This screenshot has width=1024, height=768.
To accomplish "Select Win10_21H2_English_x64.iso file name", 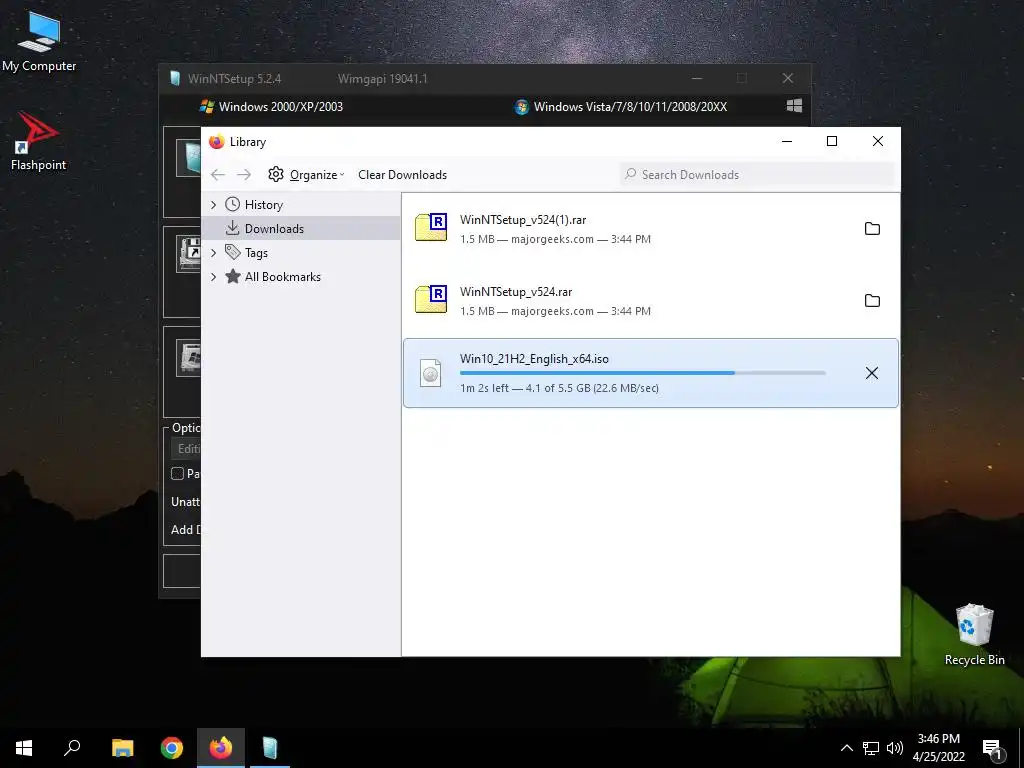I will coord(534,359).
